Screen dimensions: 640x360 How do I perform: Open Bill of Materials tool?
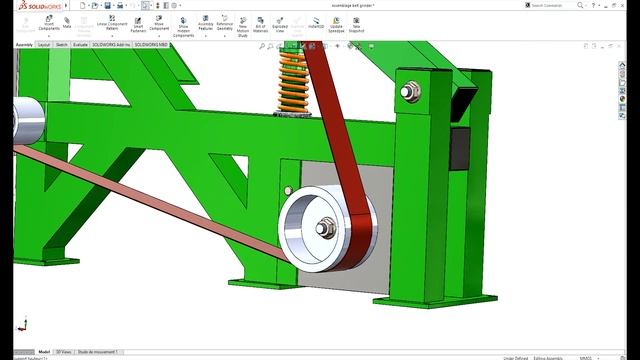pos(260,24)
